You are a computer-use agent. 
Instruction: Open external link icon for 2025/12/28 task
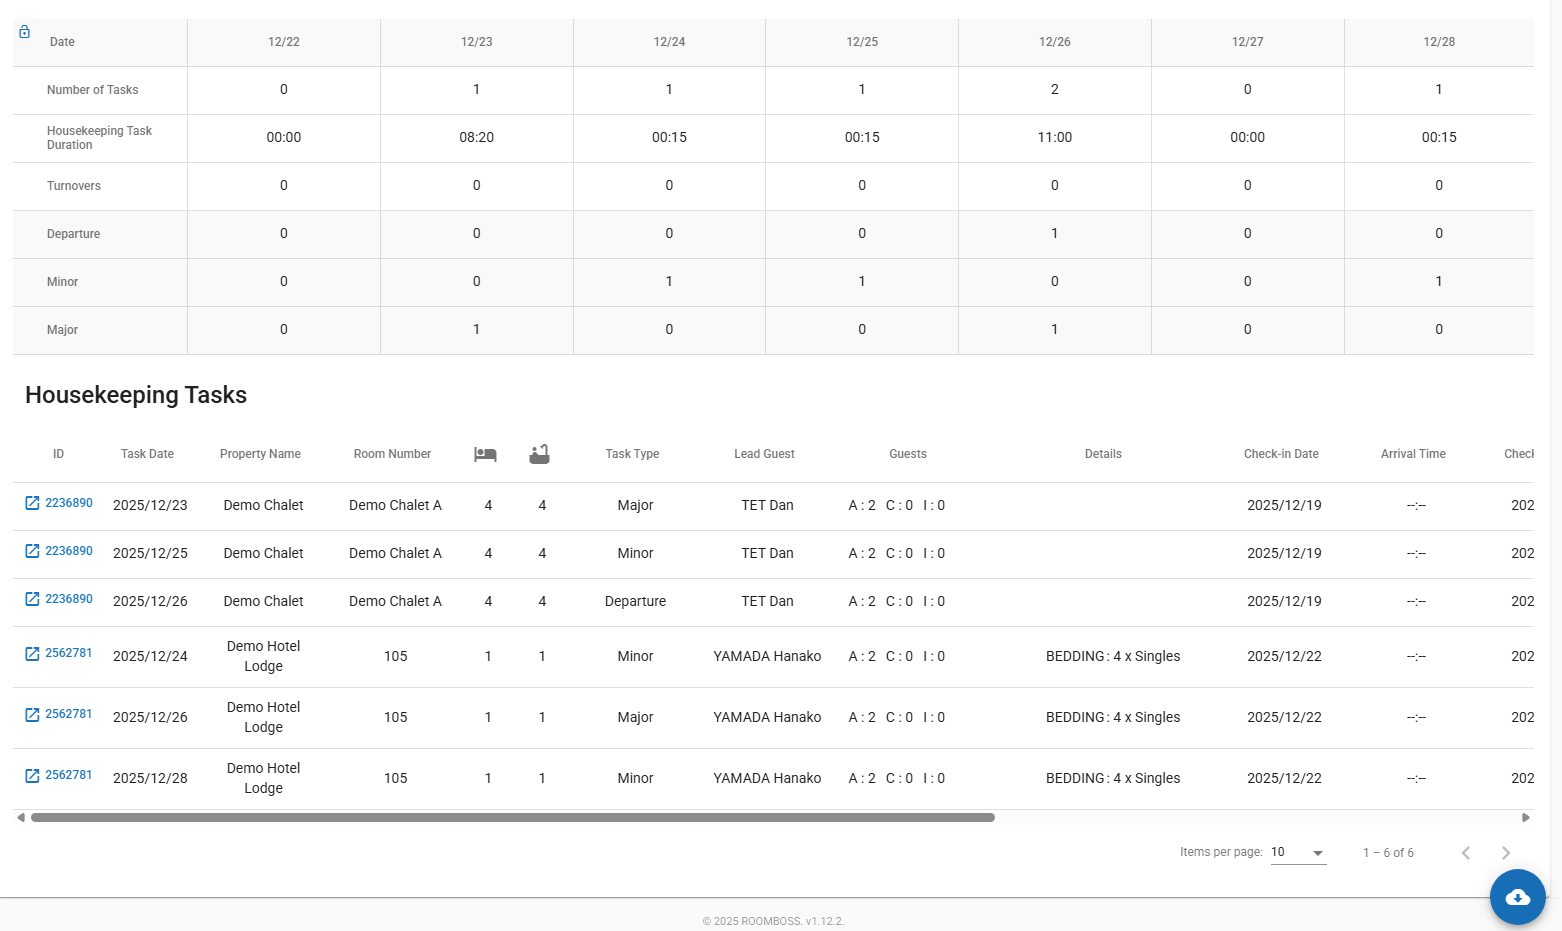[x=32, y=776]
